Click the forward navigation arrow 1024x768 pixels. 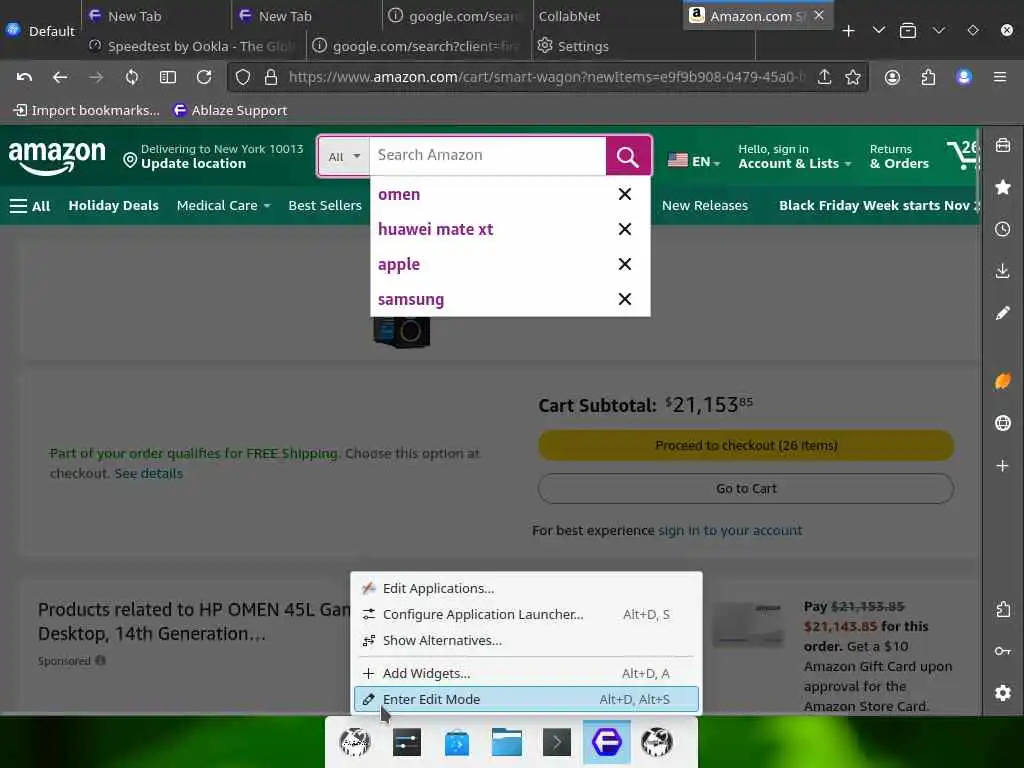coord(96,77)
